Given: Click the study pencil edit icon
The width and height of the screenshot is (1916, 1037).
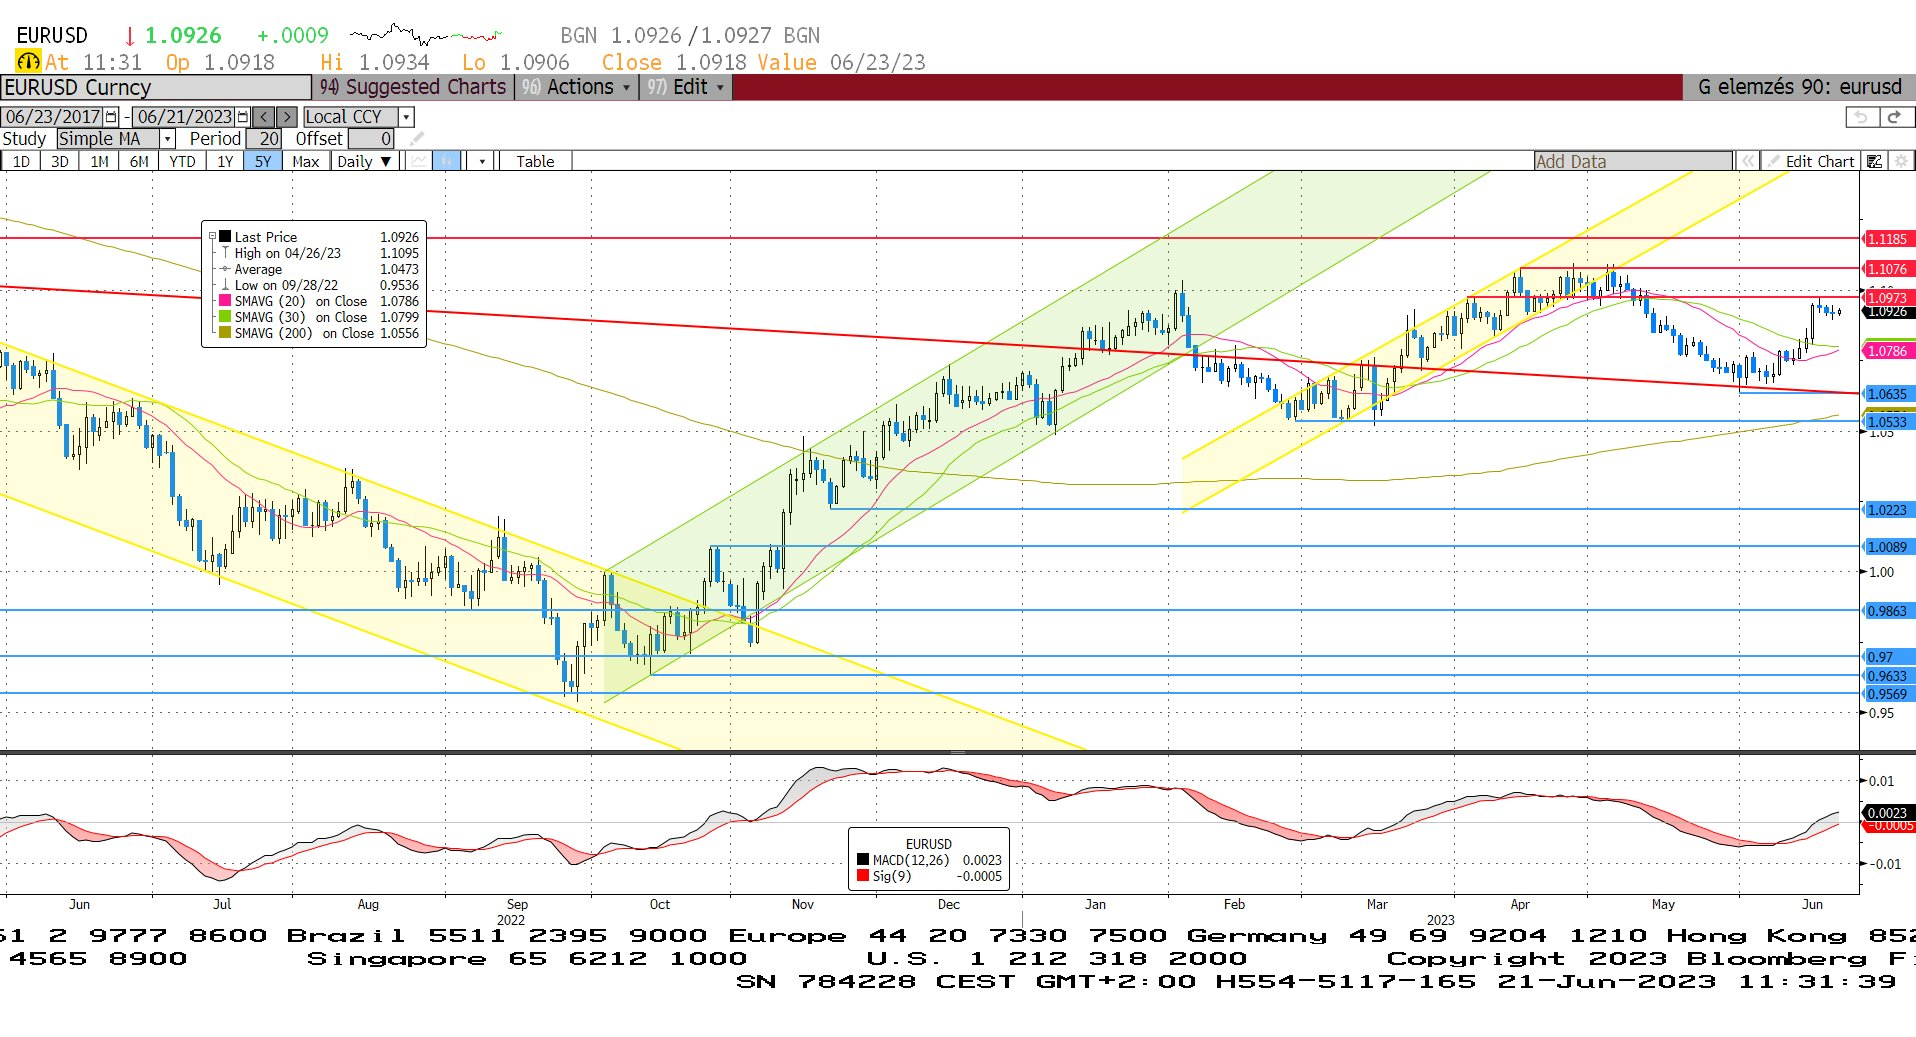Looking at the screenshot, I should point(417,139).
